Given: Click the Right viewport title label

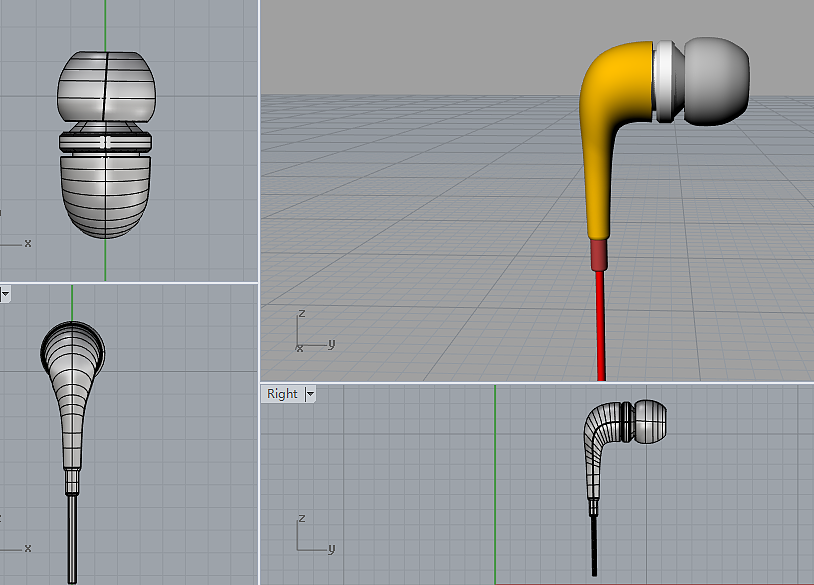Looking at the screenshot, I should 282,394.
